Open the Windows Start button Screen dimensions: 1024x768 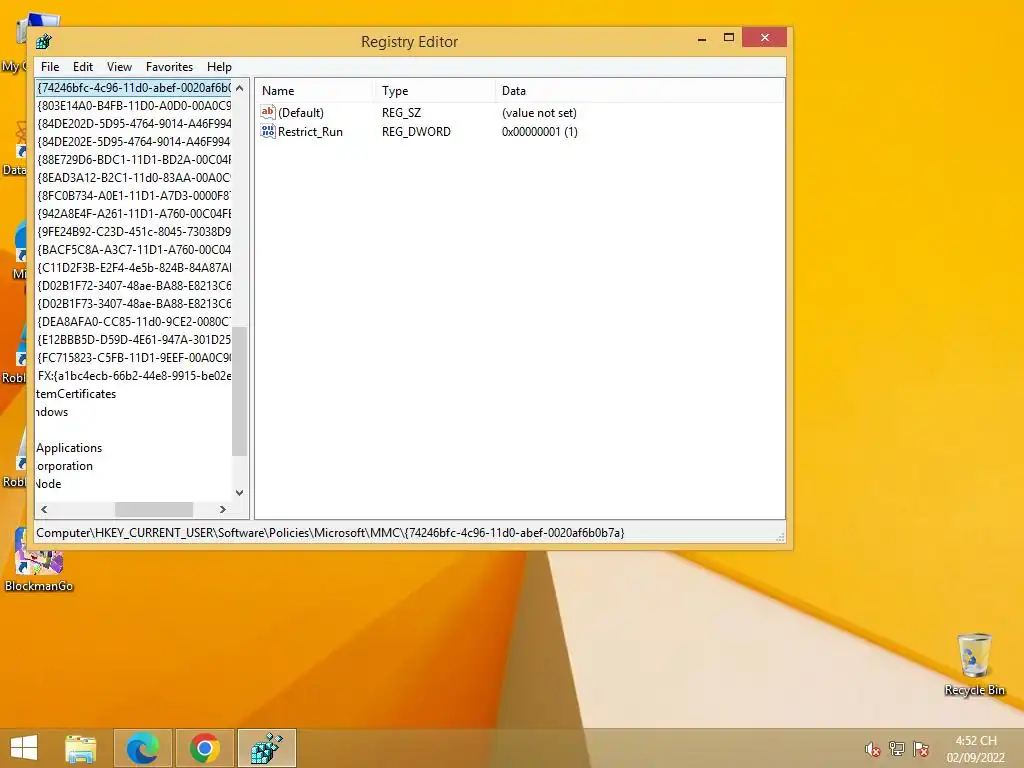pos(24,748)
